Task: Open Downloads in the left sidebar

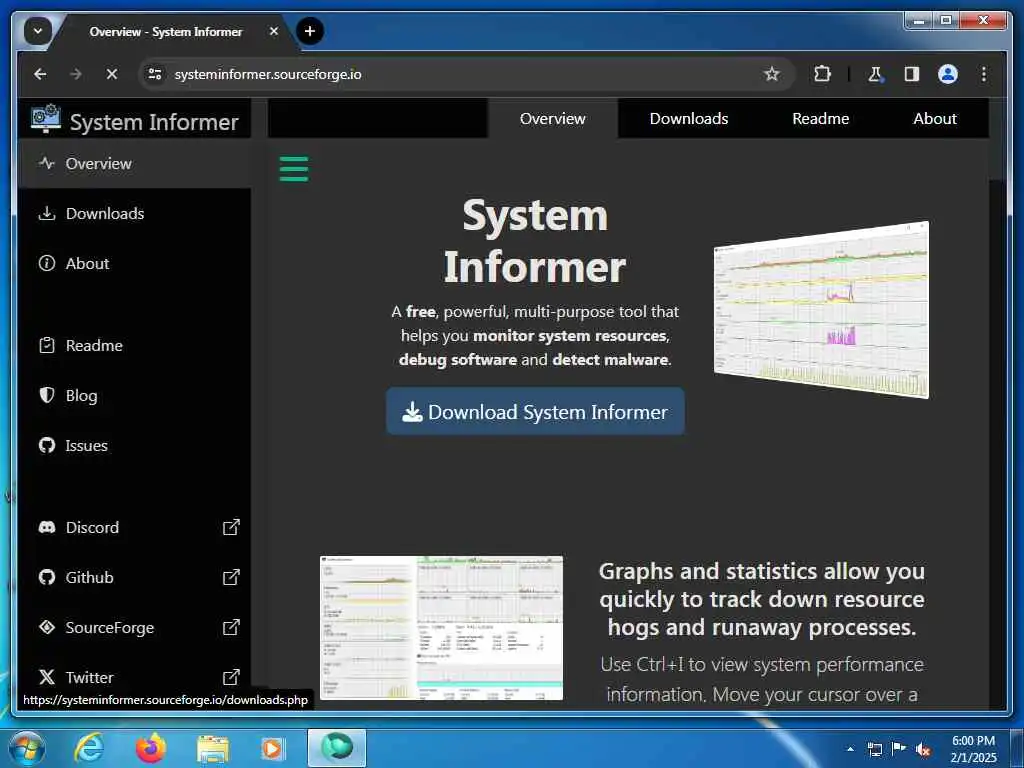Action: 135,214
